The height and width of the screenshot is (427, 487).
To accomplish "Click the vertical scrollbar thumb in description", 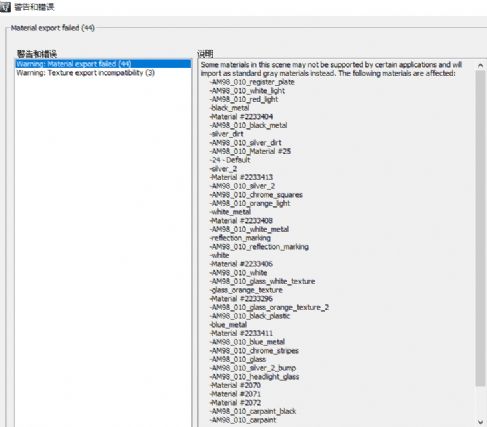I will coord(480,228).
